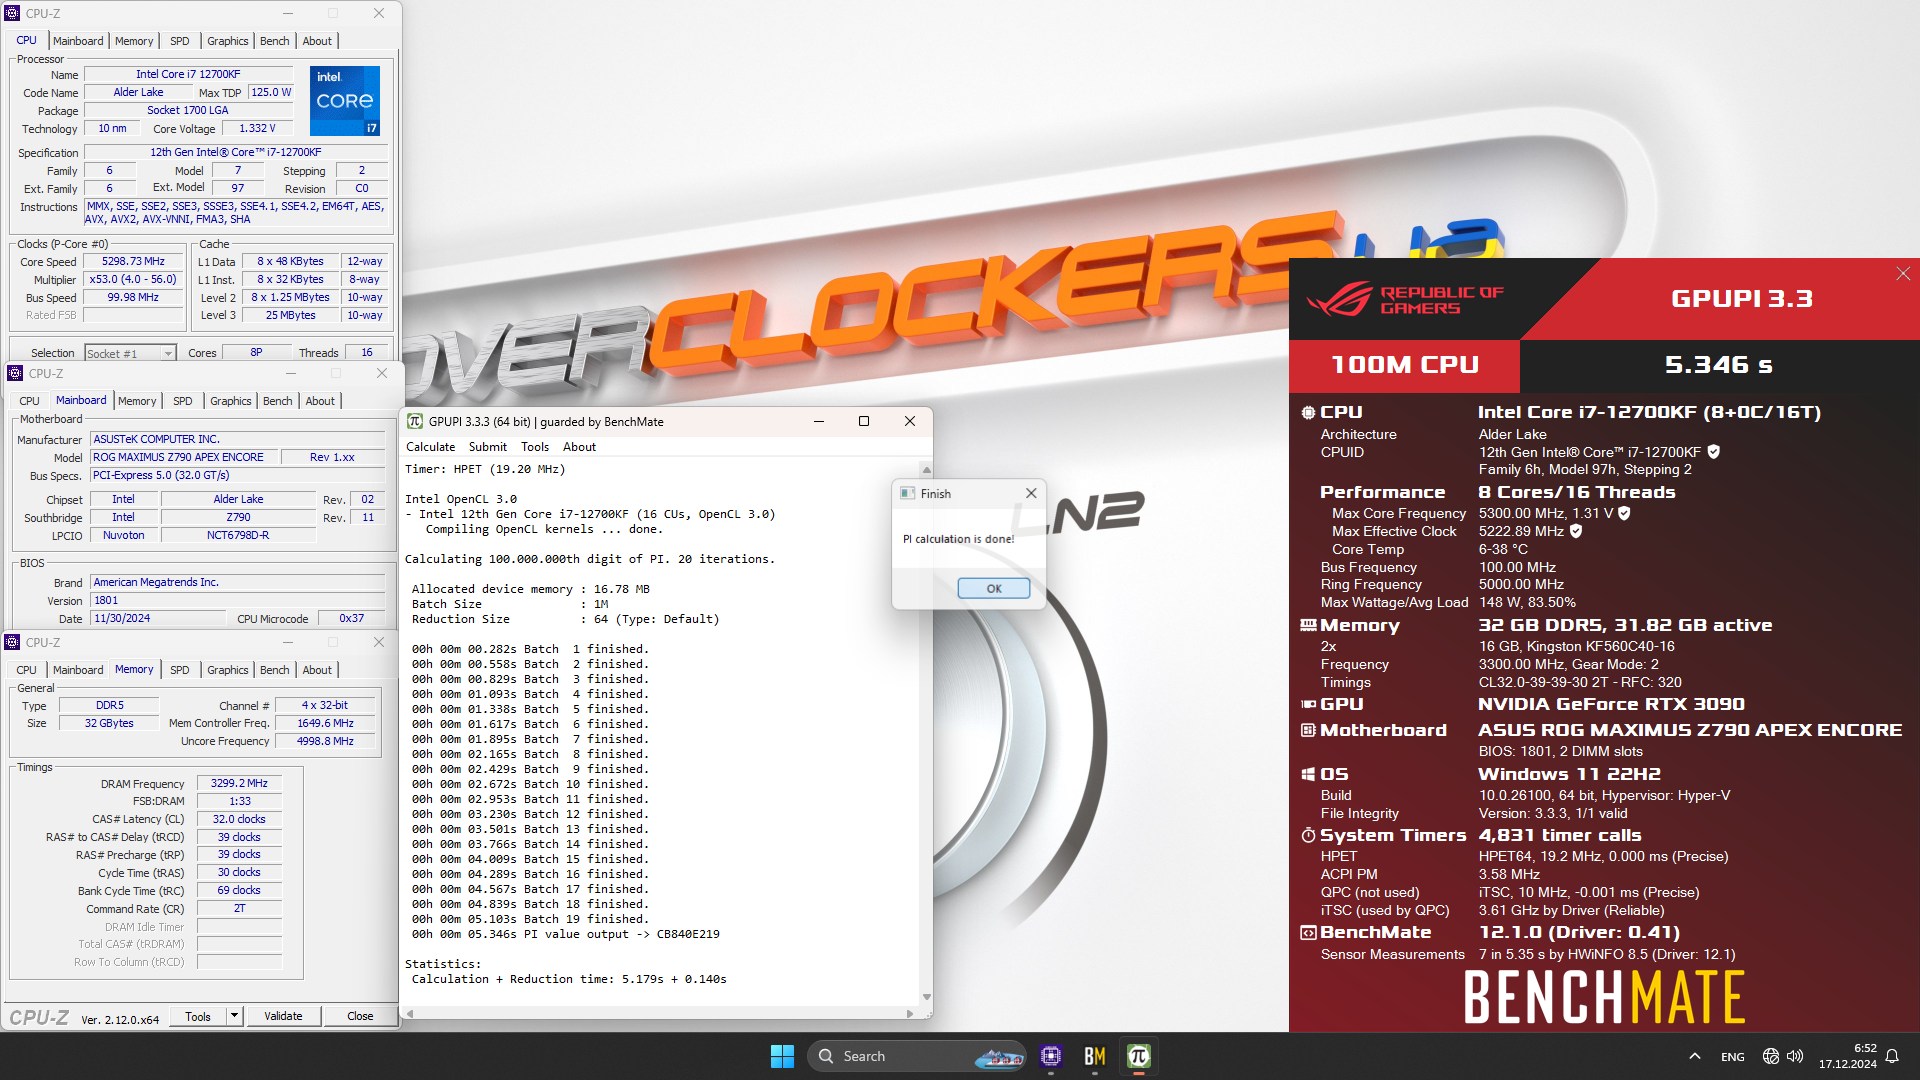Select CPU tab in Mainboard CPU-Z window
Viewport: 1920px width, 1080px height.
click(x=29, y=401)
